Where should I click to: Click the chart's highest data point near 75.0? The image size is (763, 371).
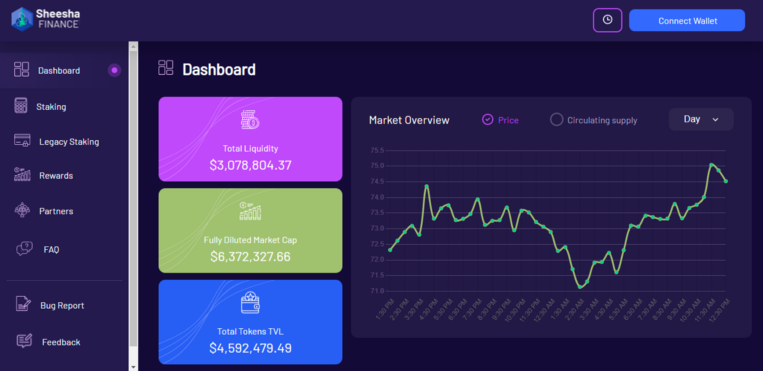(x=711, y=165)
